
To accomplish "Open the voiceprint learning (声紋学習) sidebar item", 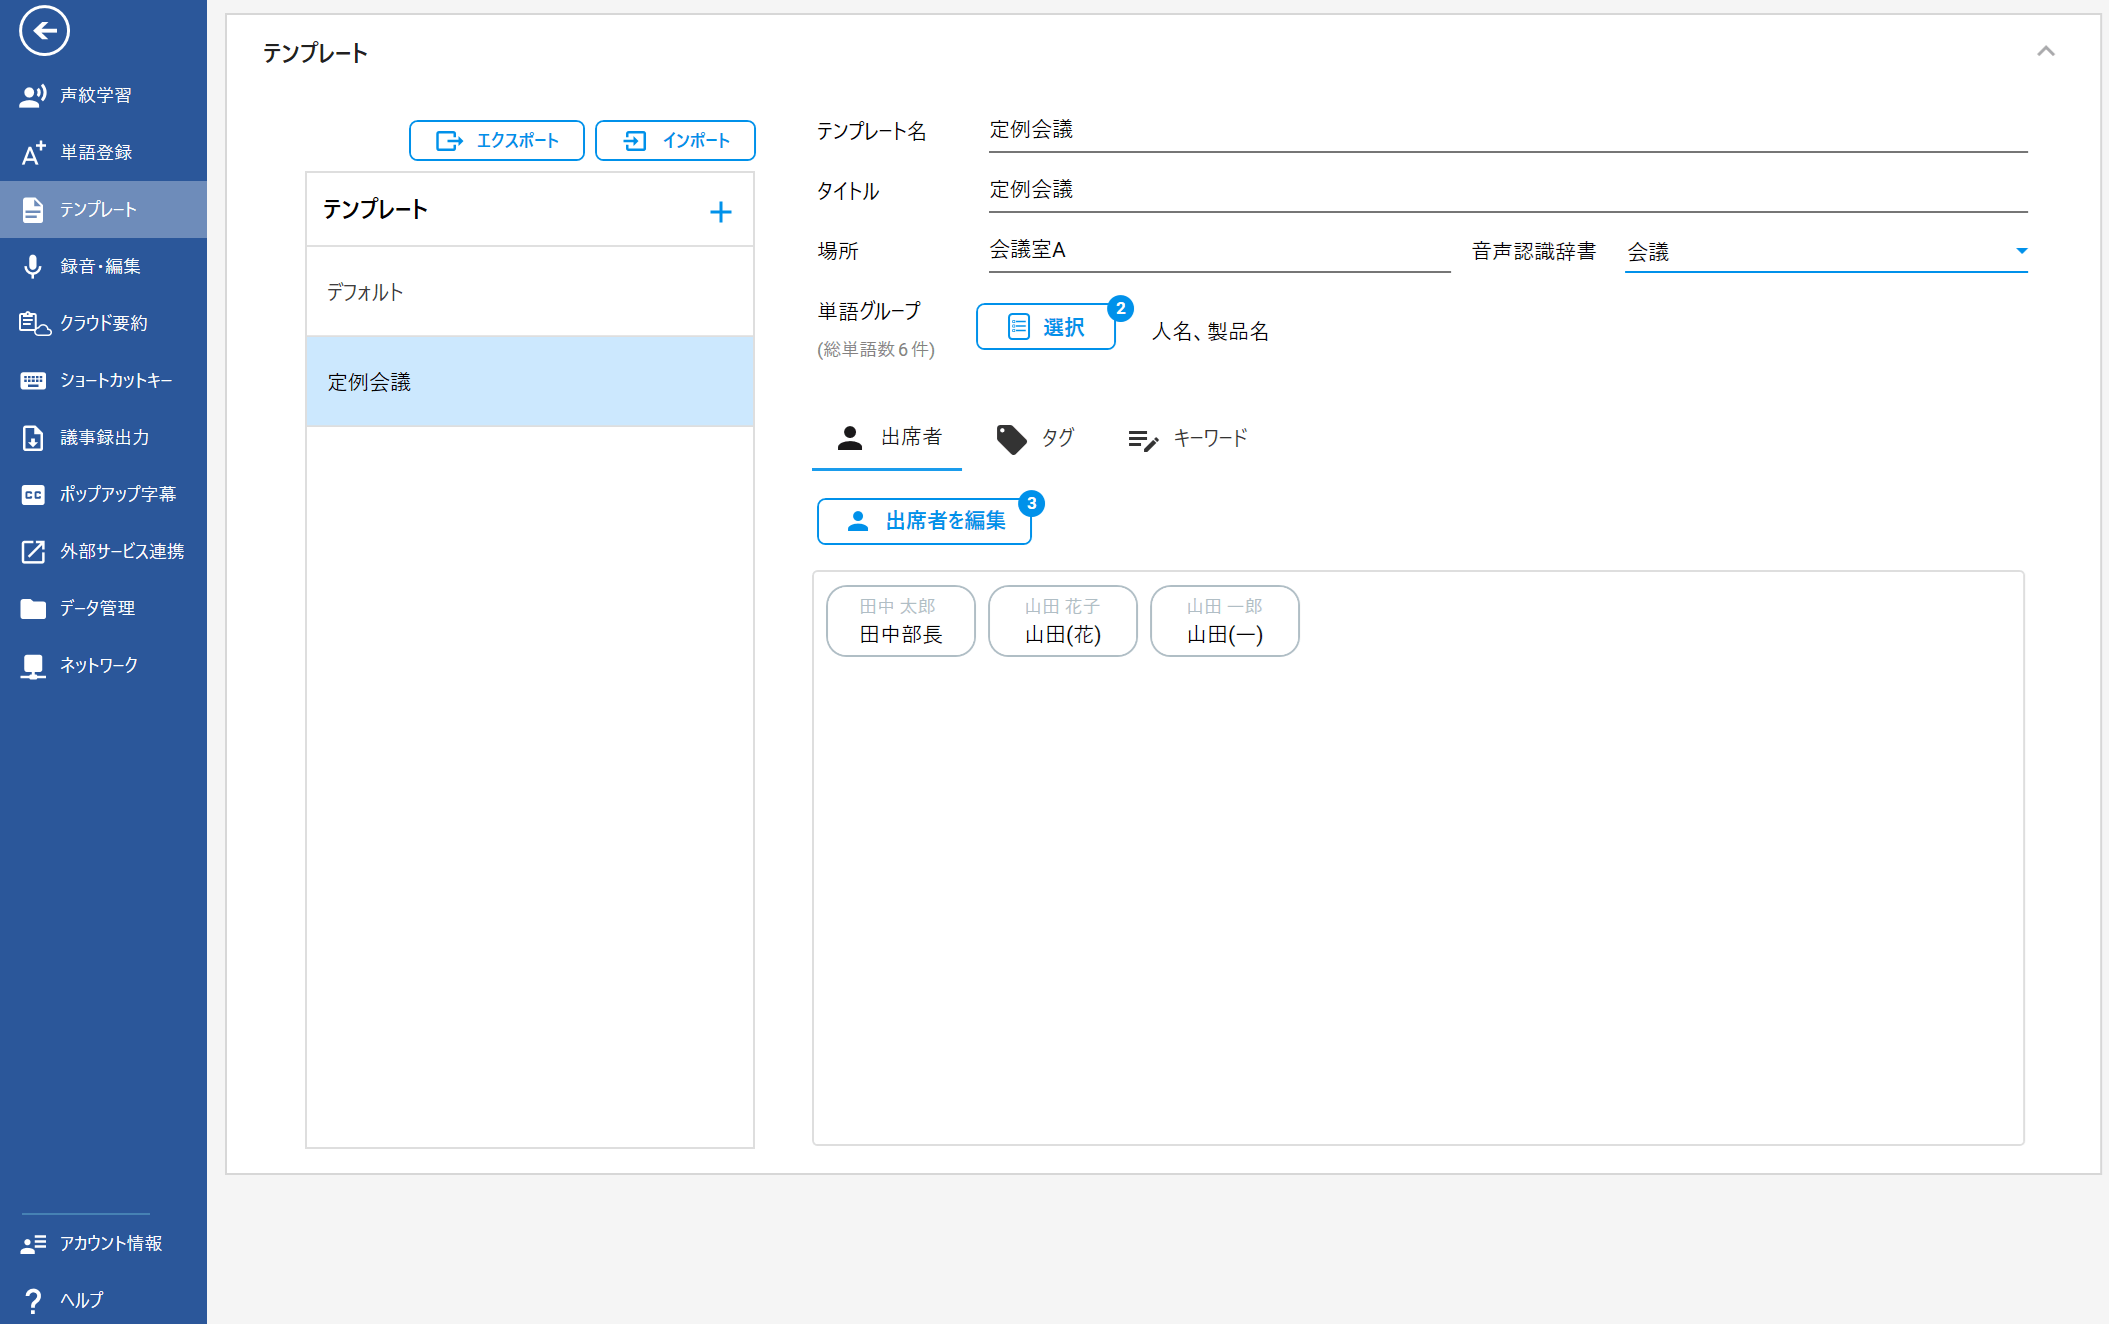I will [x=95, y=95].
